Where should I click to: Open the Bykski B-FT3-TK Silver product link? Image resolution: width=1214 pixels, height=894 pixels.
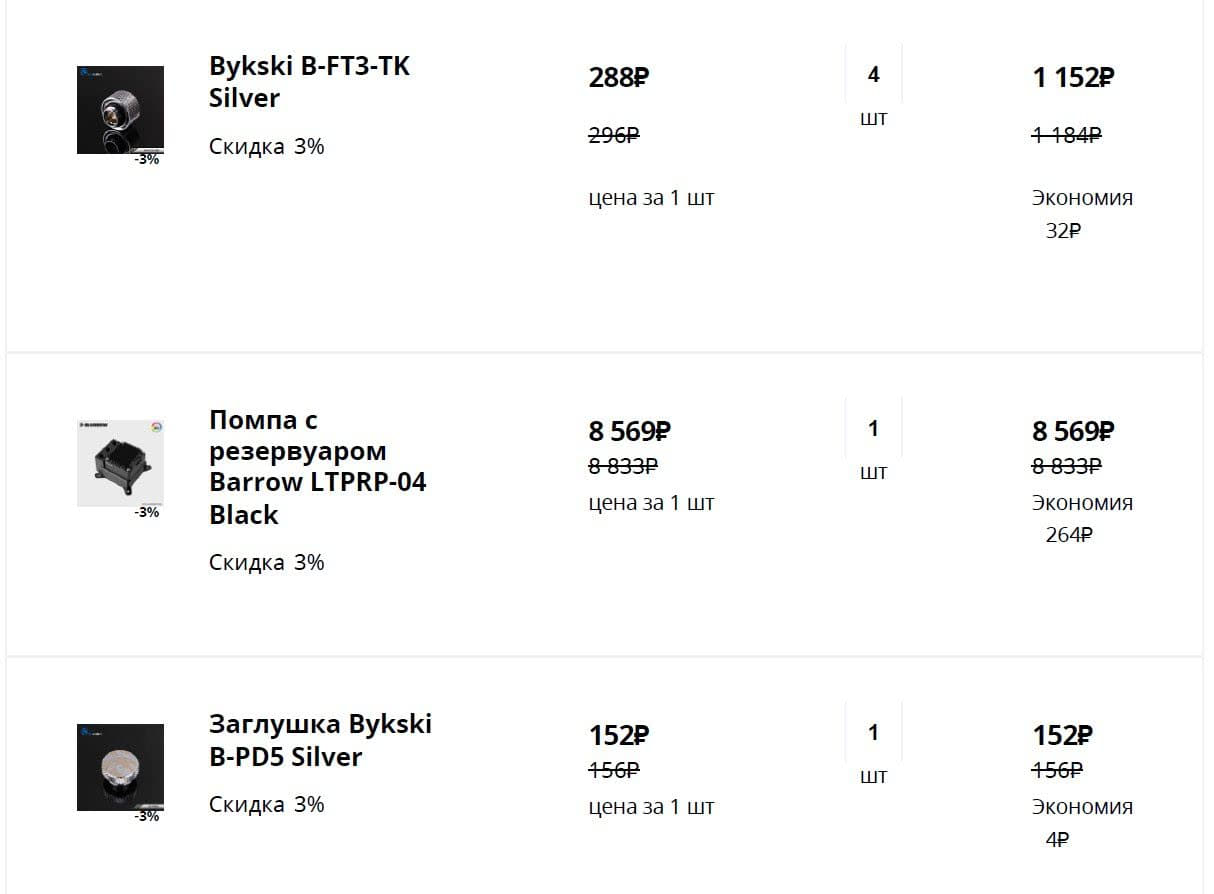coord(309,82)
